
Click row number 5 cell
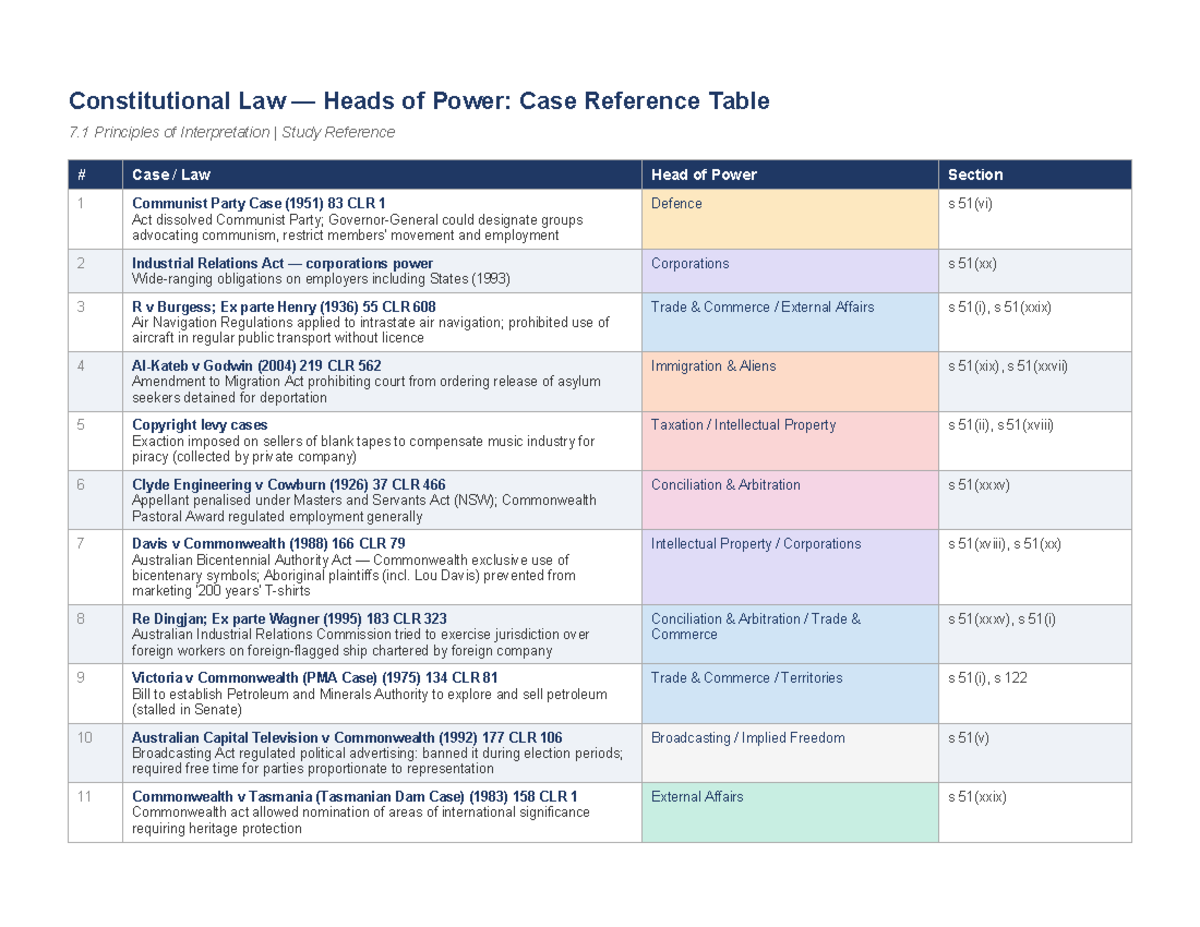[x=95, y=440]
